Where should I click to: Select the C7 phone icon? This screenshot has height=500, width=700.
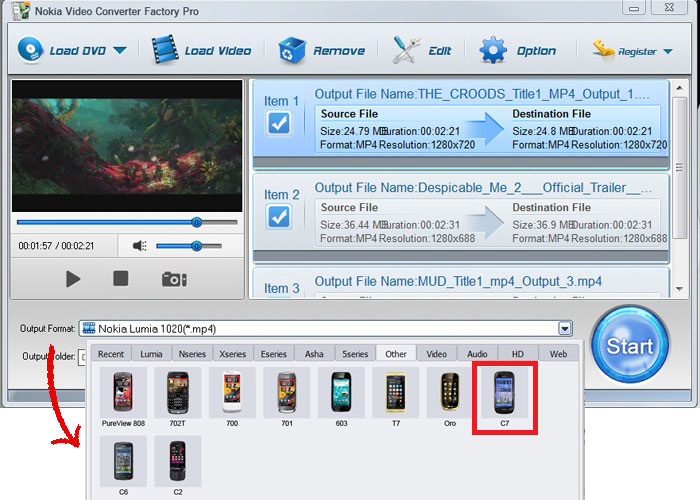pyautogui.click(x=504, y=392)
